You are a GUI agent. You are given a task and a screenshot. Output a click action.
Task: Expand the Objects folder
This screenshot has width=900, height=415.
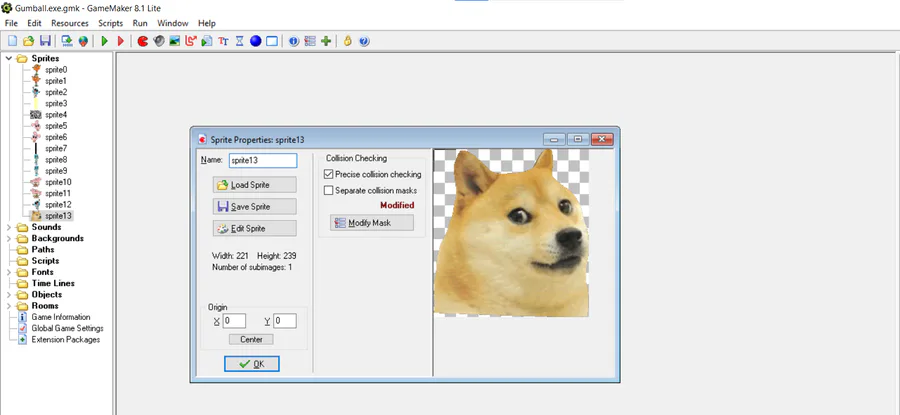click(9, 294)
